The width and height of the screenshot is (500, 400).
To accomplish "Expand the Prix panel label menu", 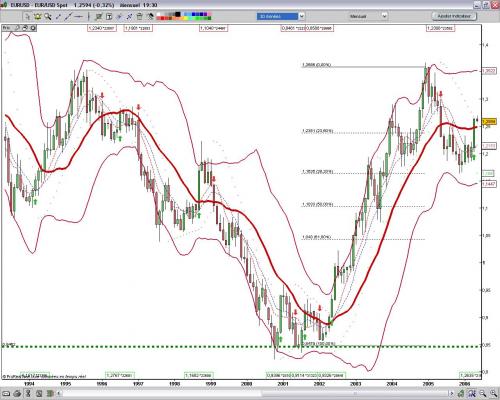I will tap(7, 28).
